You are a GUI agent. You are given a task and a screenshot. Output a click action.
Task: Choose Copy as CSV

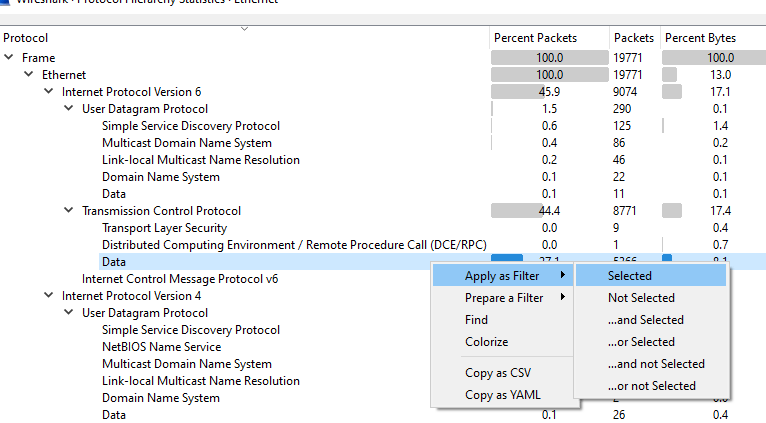click(x=498, y=373)
